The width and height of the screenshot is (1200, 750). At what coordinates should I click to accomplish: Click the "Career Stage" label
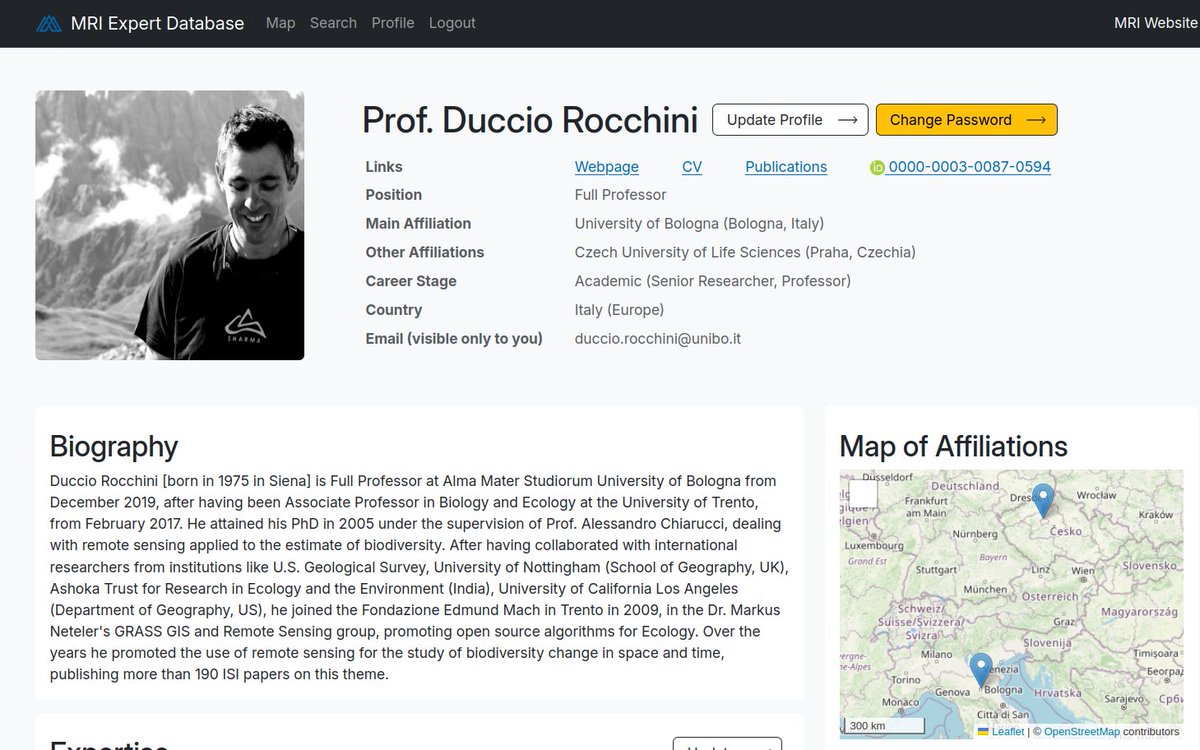click(411, 281)
